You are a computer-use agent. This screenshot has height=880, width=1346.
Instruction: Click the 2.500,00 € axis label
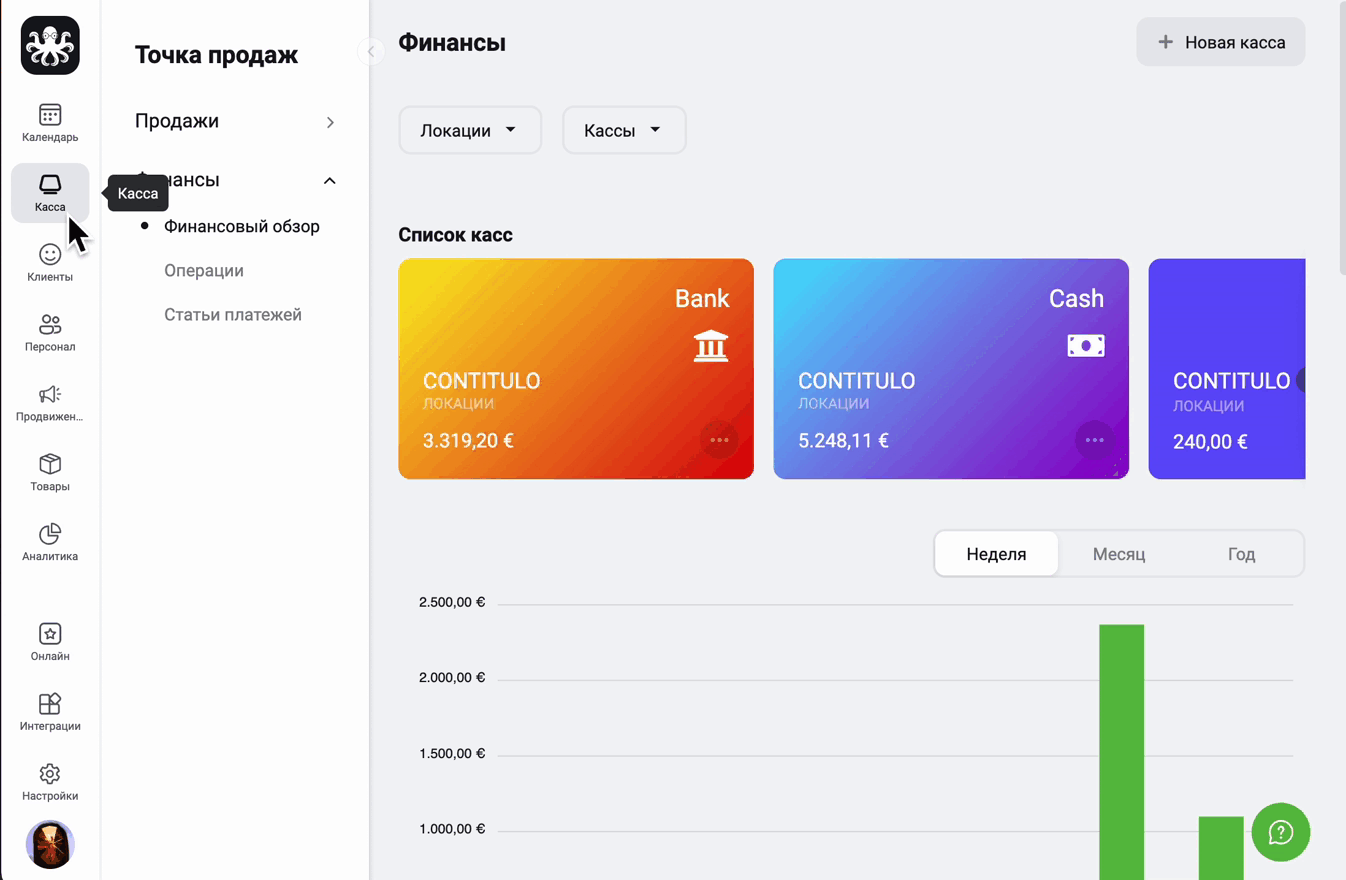(452, 603)
